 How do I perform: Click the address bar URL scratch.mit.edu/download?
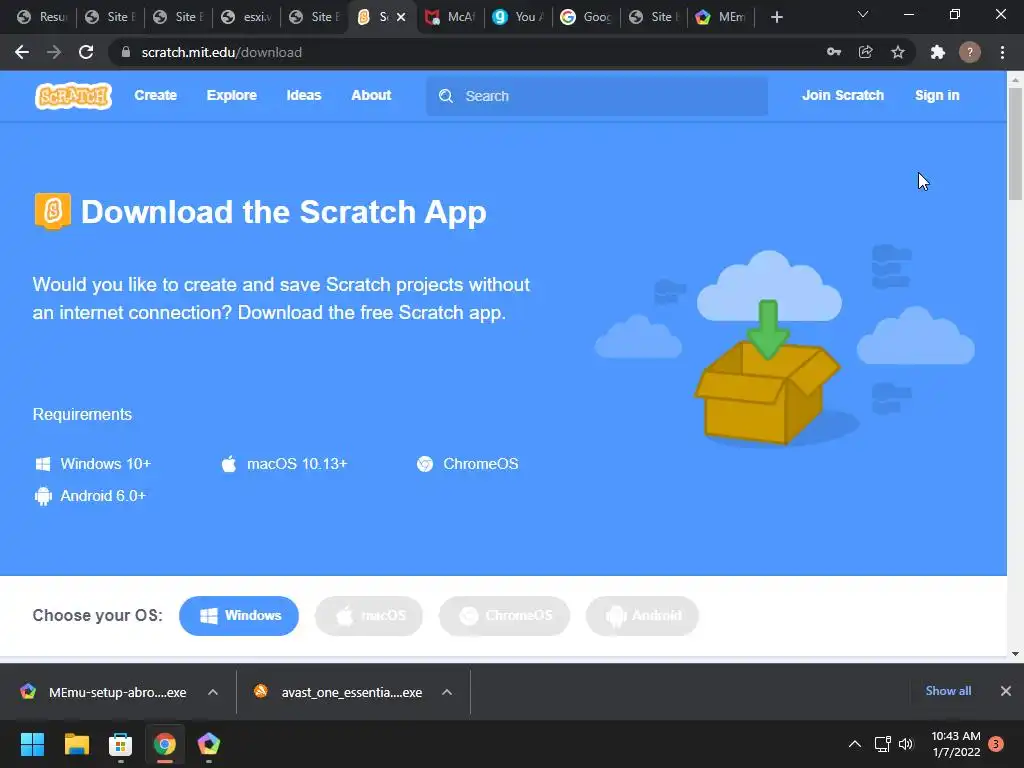[221, 52]
